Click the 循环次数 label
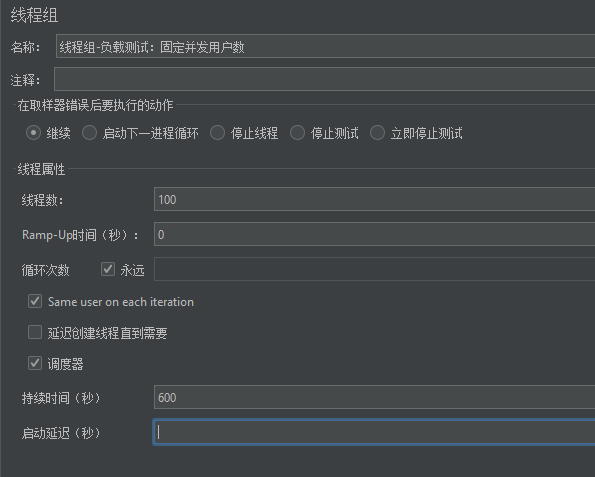The height and width of the screenshot is (477, 595). tap(46, 270)
